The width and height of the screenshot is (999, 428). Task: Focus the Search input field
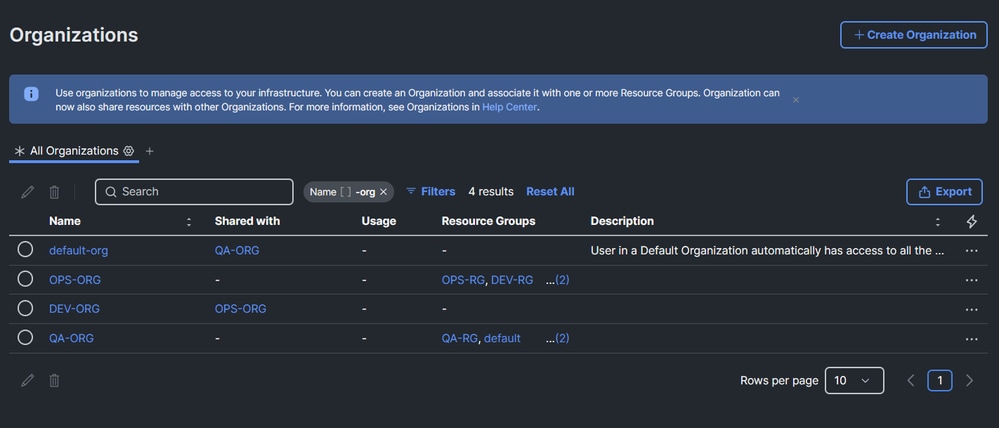coord(194,192)
